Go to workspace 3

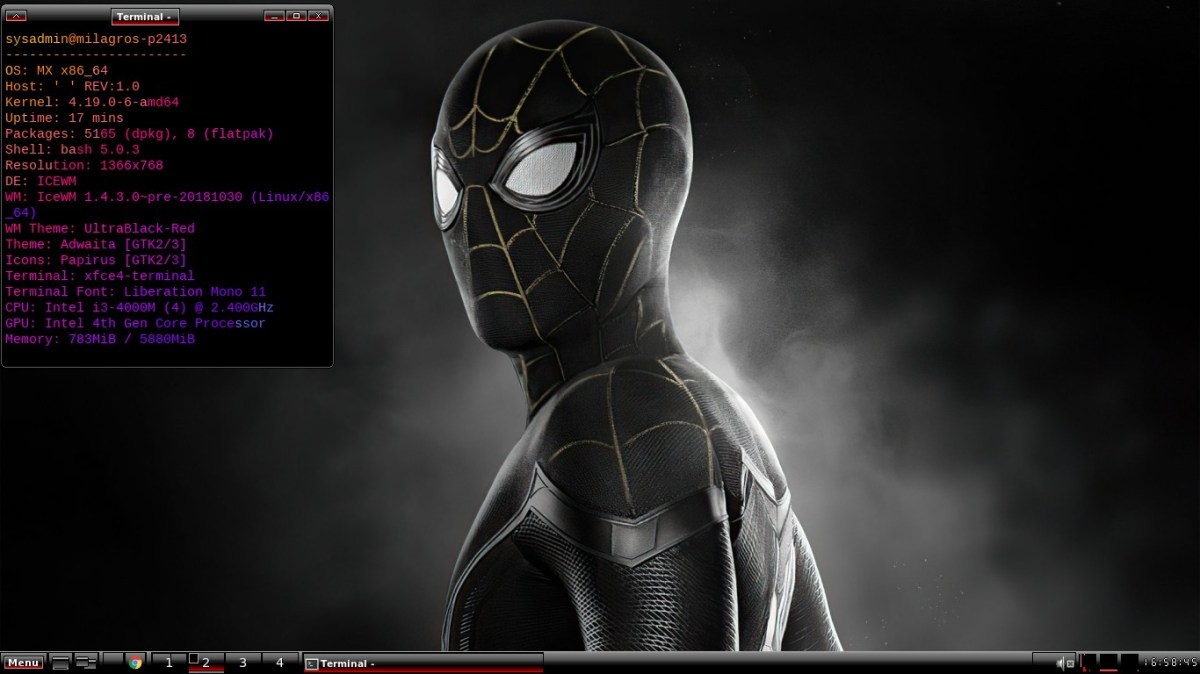point(242,662)
